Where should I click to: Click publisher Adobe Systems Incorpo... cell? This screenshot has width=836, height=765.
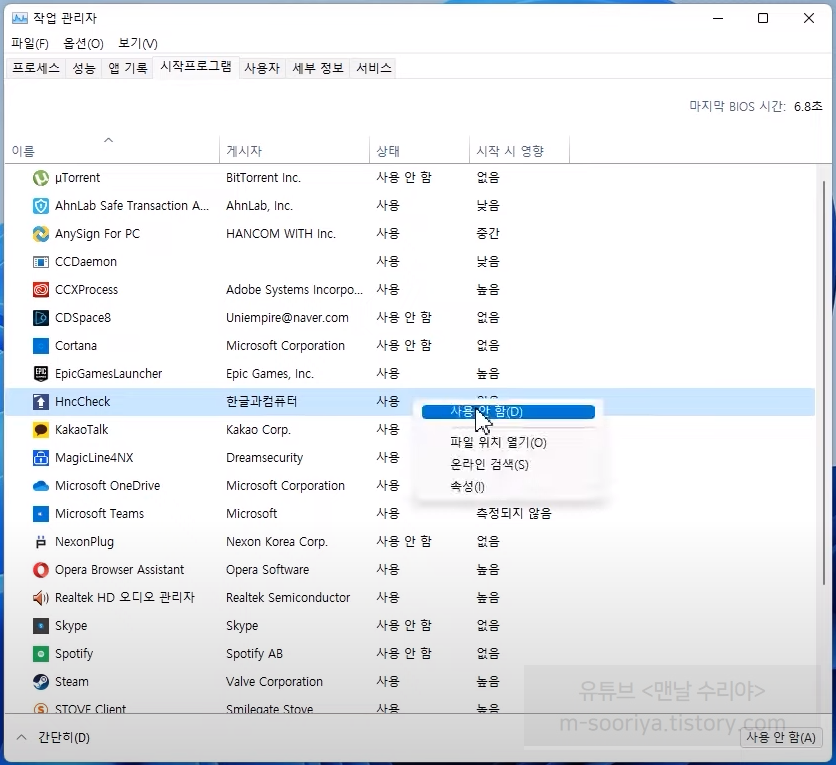tap(294, 289)
